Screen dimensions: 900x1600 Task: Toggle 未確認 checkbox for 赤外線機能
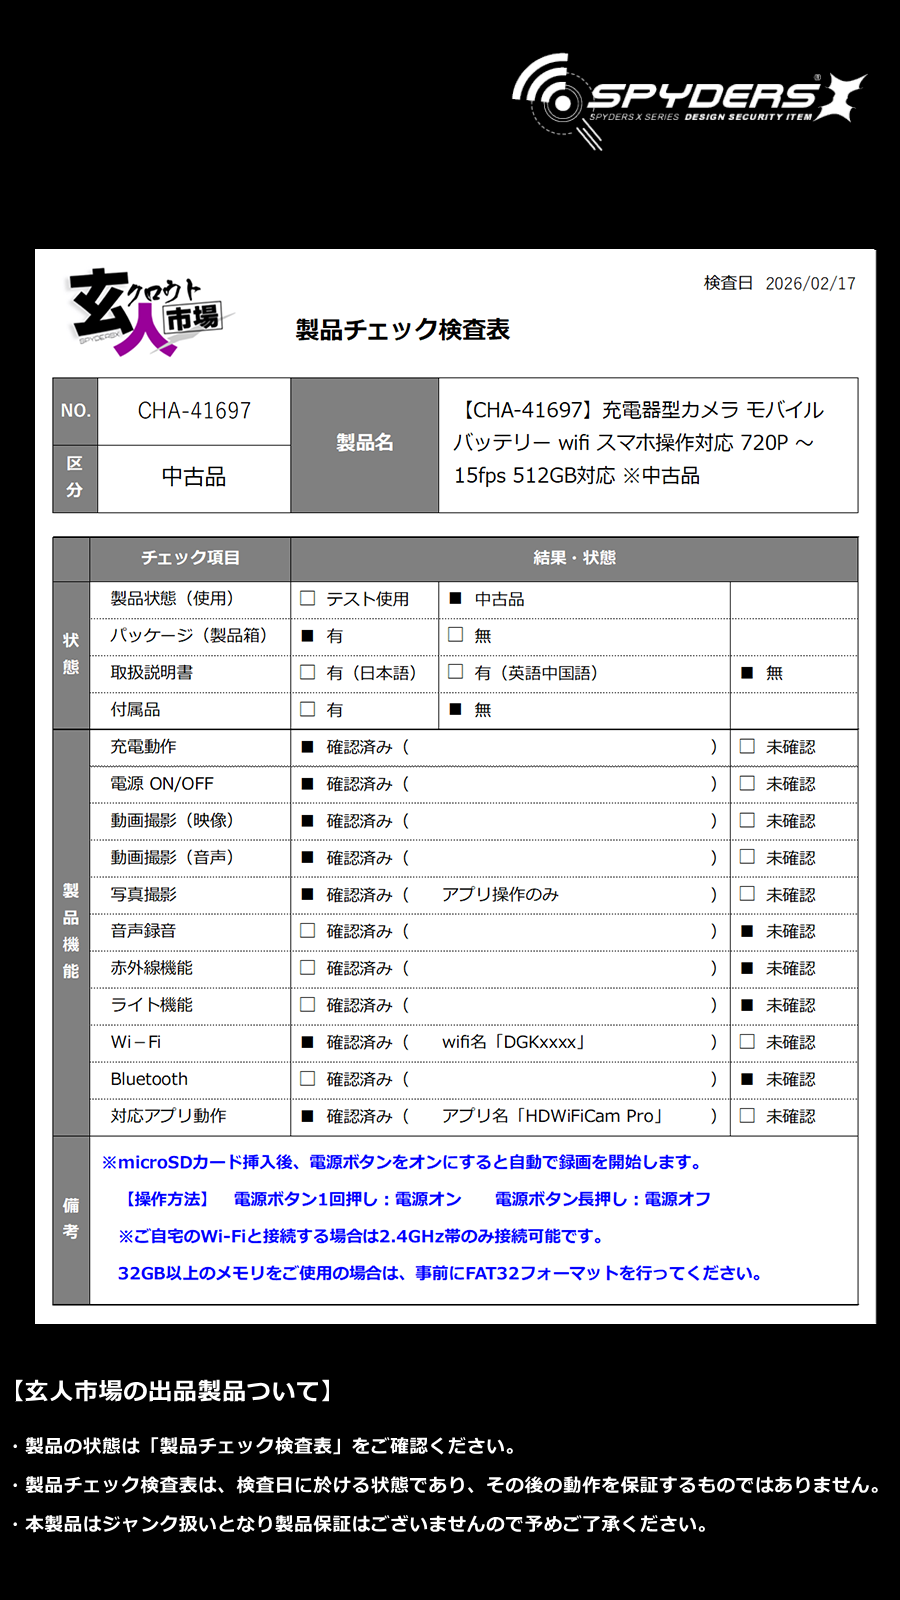coord(747,968)
